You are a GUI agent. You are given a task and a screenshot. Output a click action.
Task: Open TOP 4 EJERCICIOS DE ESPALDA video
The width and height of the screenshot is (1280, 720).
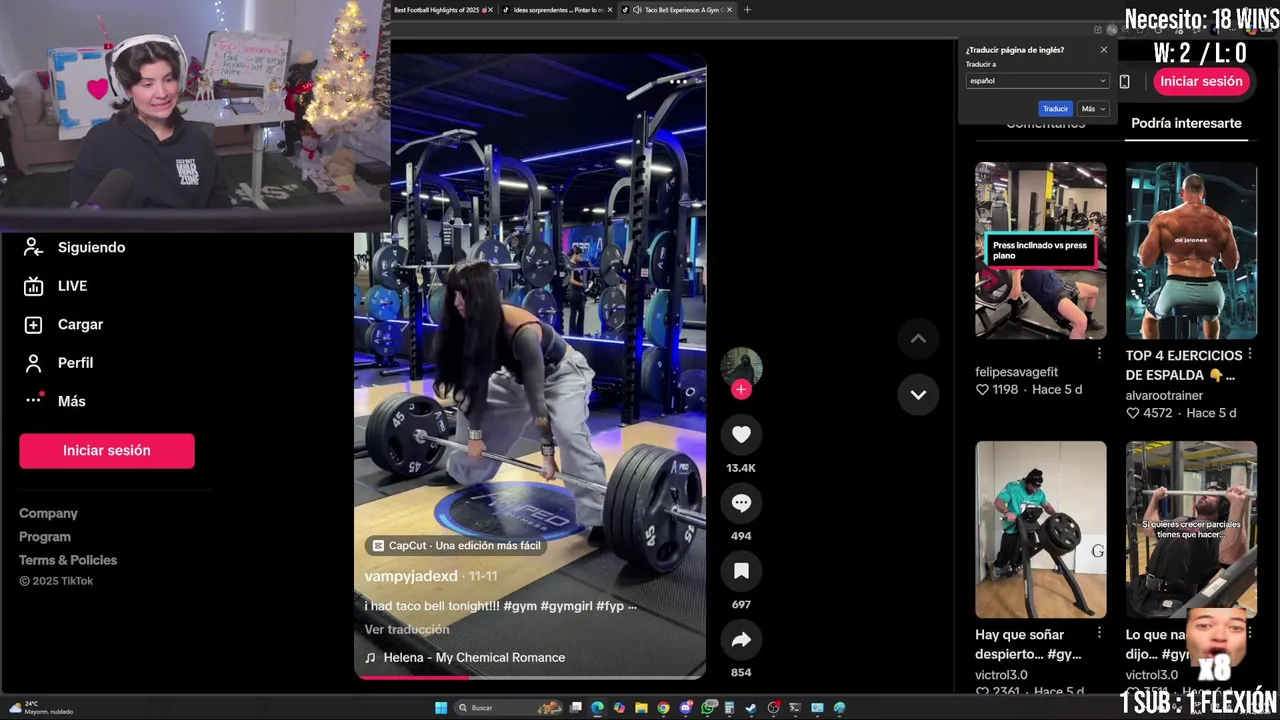pos(1191,251)
